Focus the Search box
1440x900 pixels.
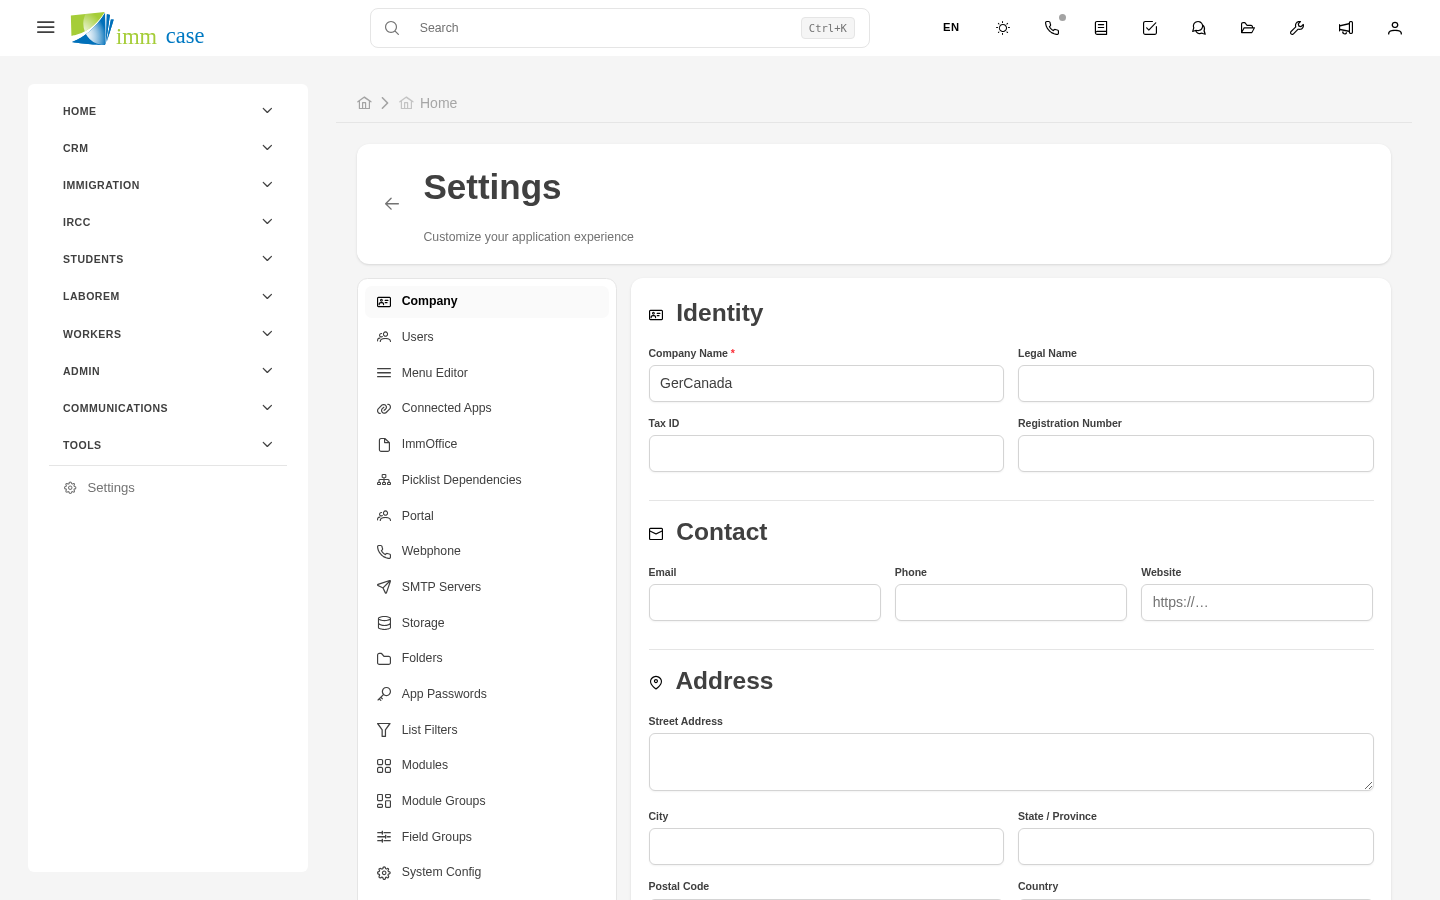[x=620, y=28]
